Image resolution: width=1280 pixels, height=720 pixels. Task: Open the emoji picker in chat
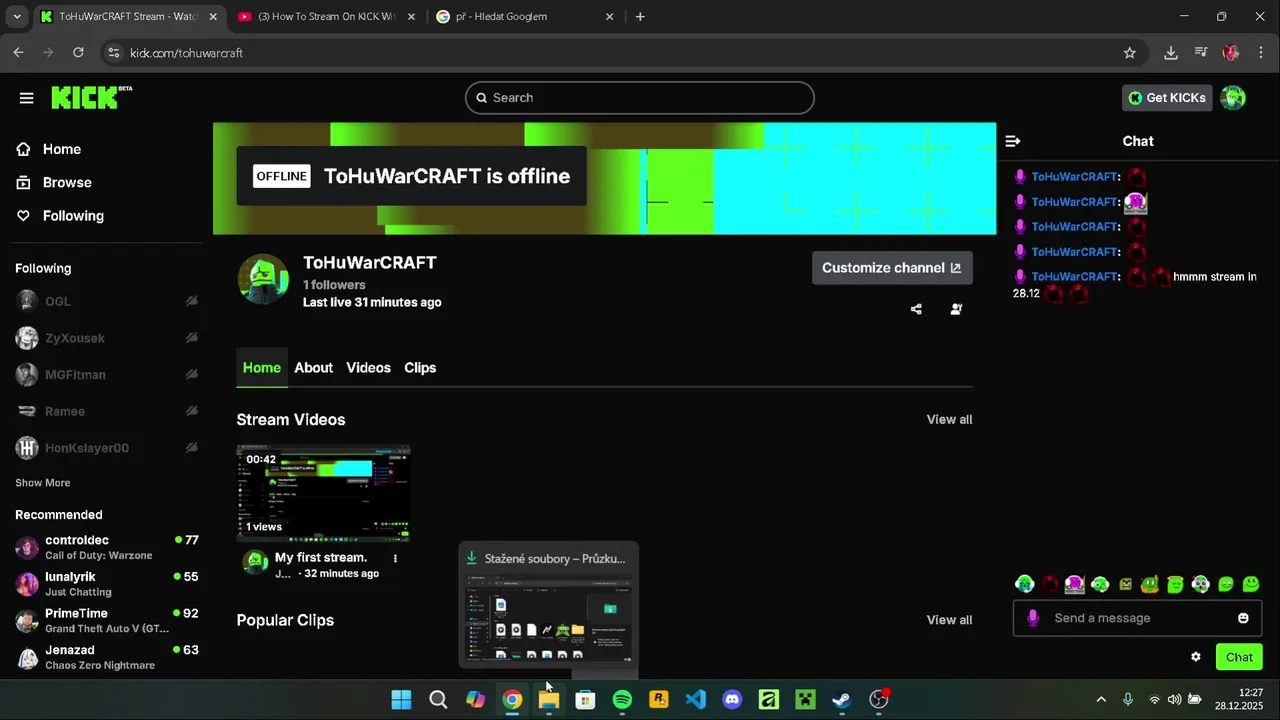[1243, 618]
